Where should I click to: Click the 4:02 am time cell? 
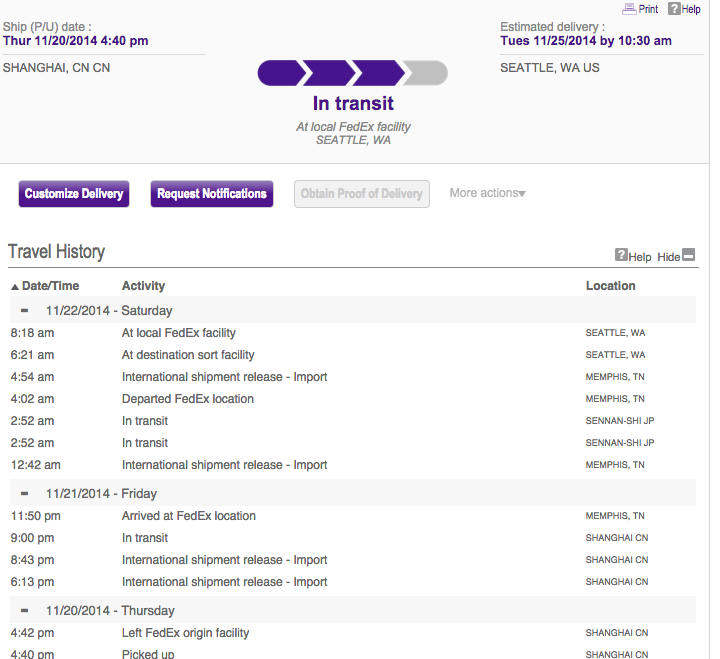click(32, 399)
